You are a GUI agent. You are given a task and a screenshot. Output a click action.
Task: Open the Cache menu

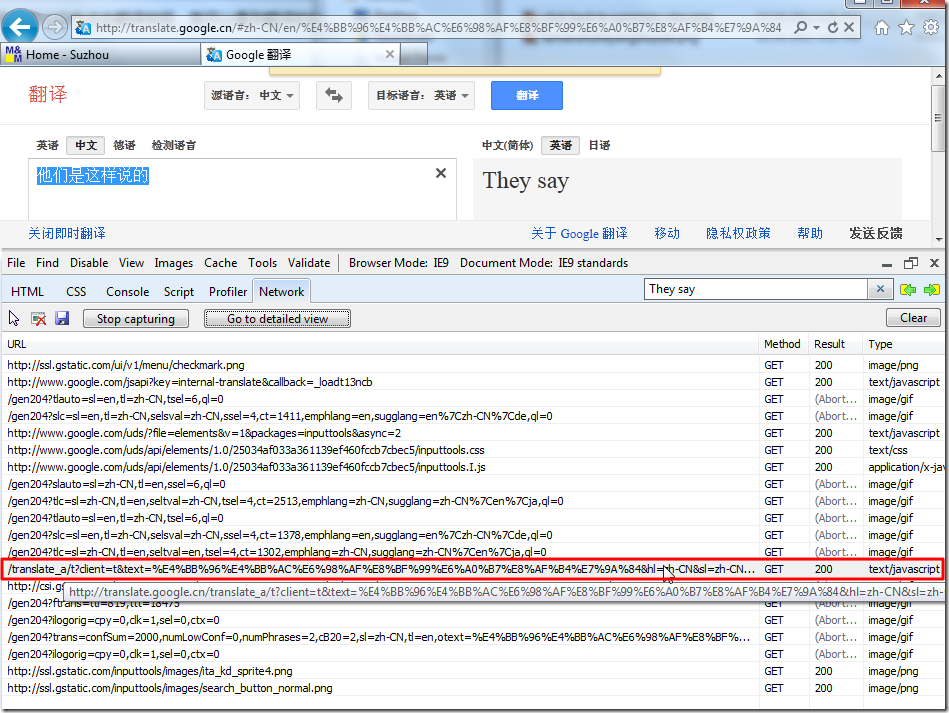tap(221, 263)
